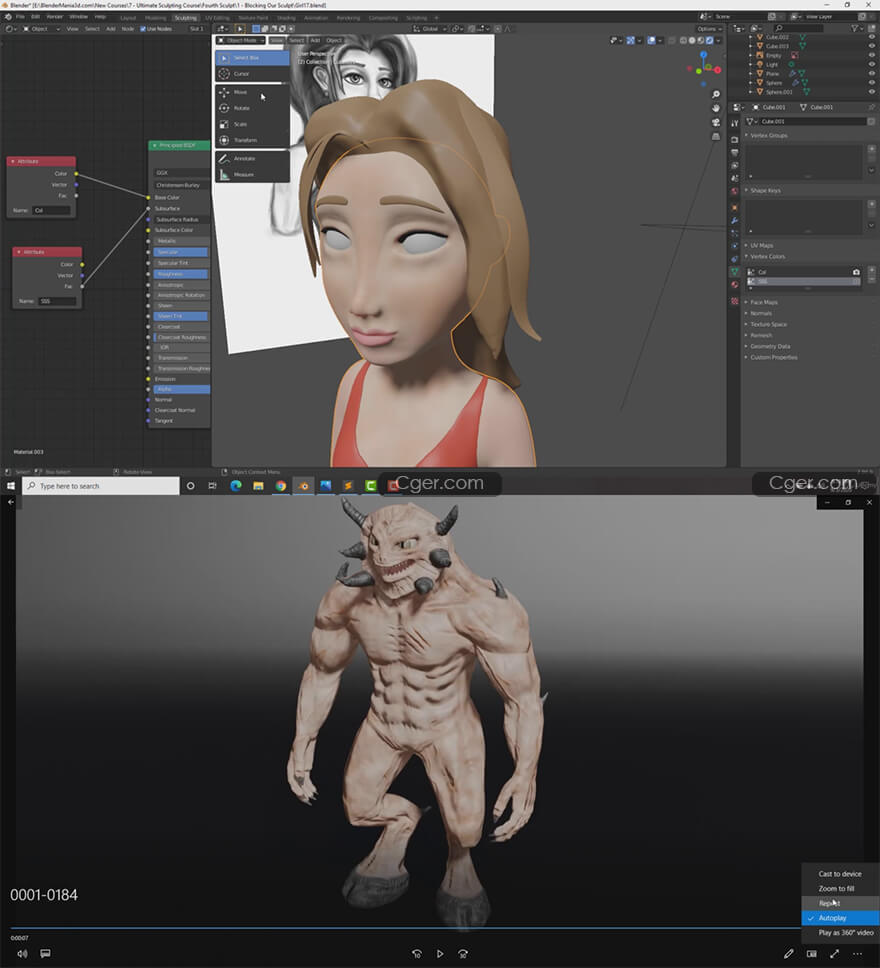
Task: Expand the UV Maps panel
Action: [761, 246]
